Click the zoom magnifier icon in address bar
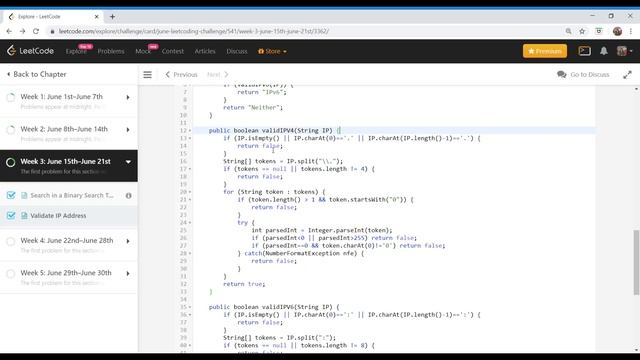The width and height of the screenshot is (640, 360). point(568,31)
